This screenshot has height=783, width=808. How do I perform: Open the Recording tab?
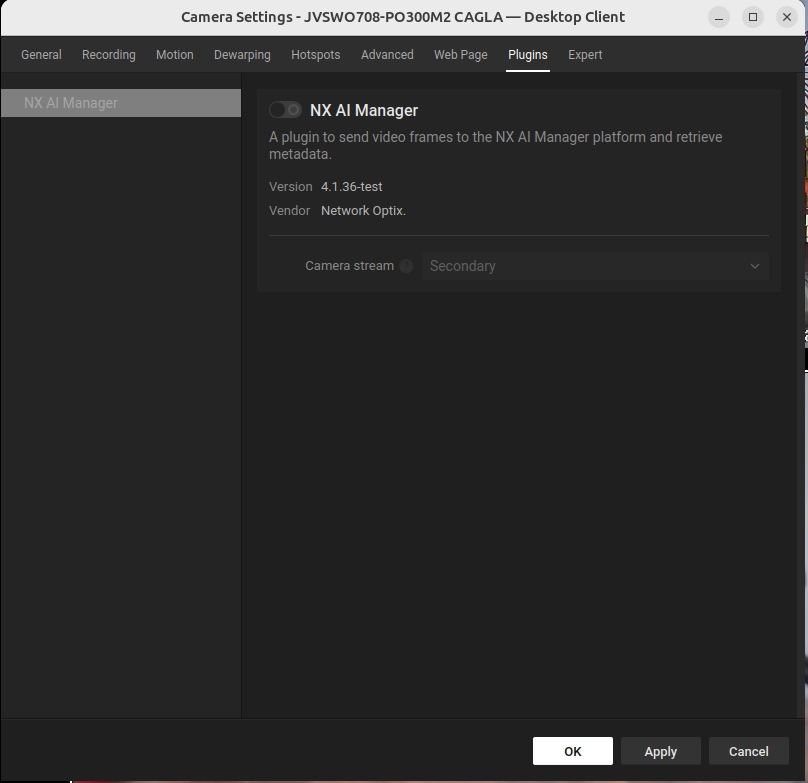[x=108, y=55]
